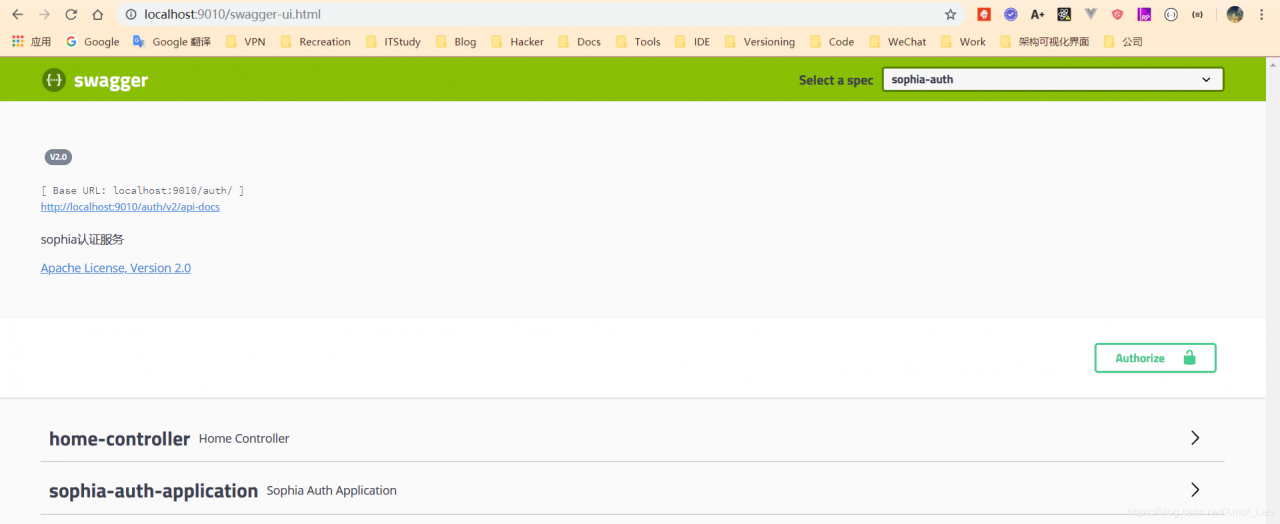Open the Chrome profile avatar
Viewport: 1280px width, 524px height.
coord(1235,14)
